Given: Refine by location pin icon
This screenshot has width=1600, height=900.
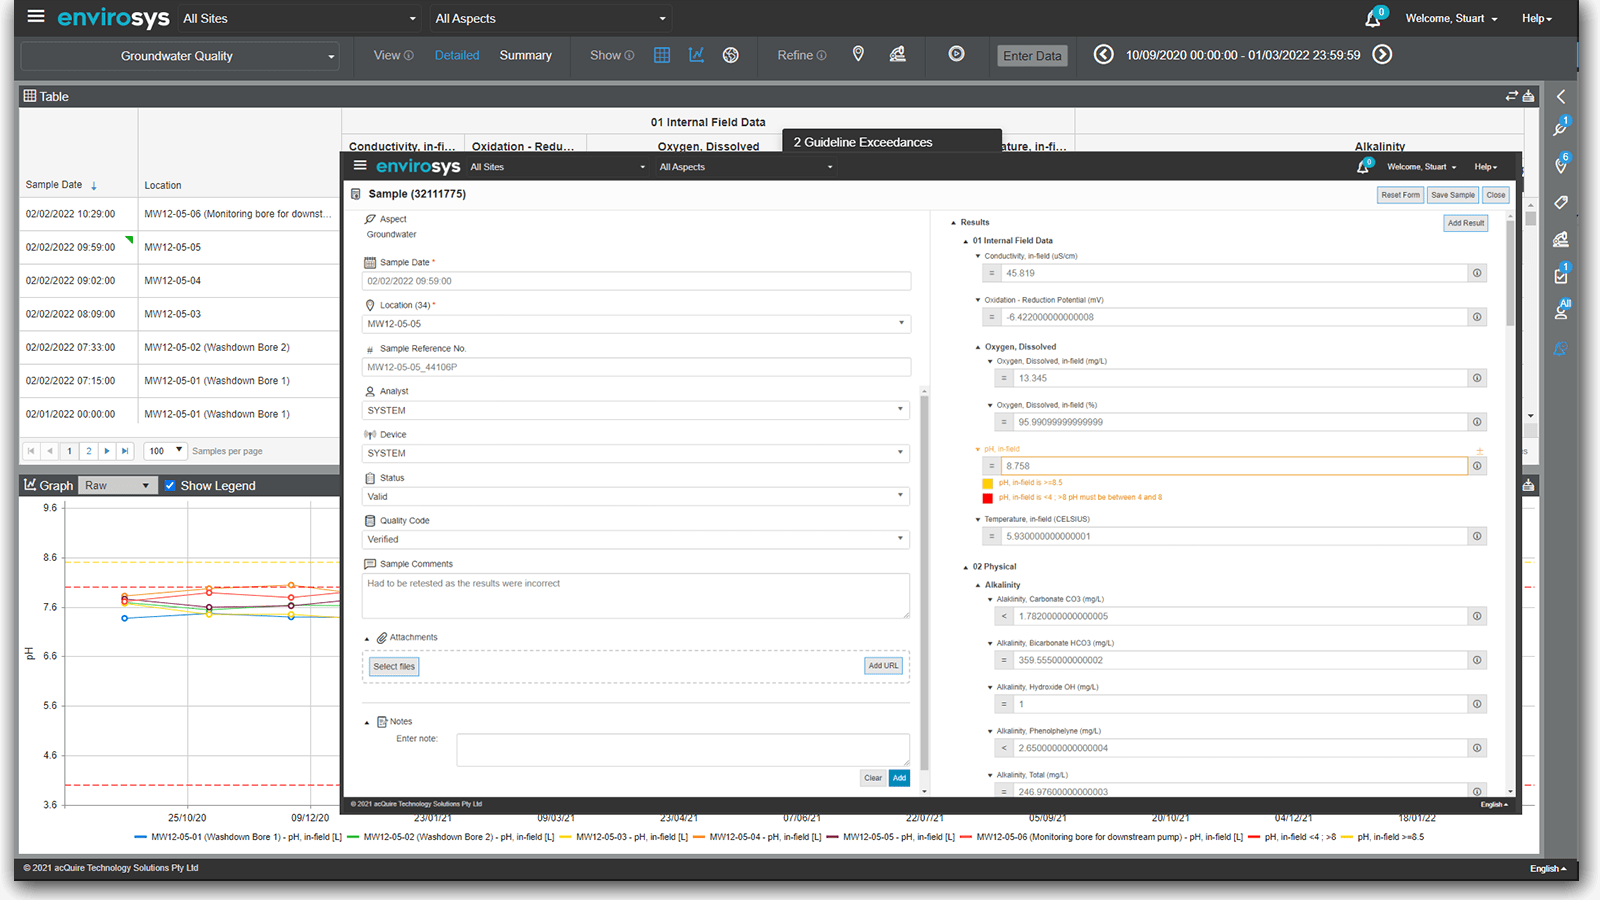Looking at the screenshot, I should click(858, 55).
